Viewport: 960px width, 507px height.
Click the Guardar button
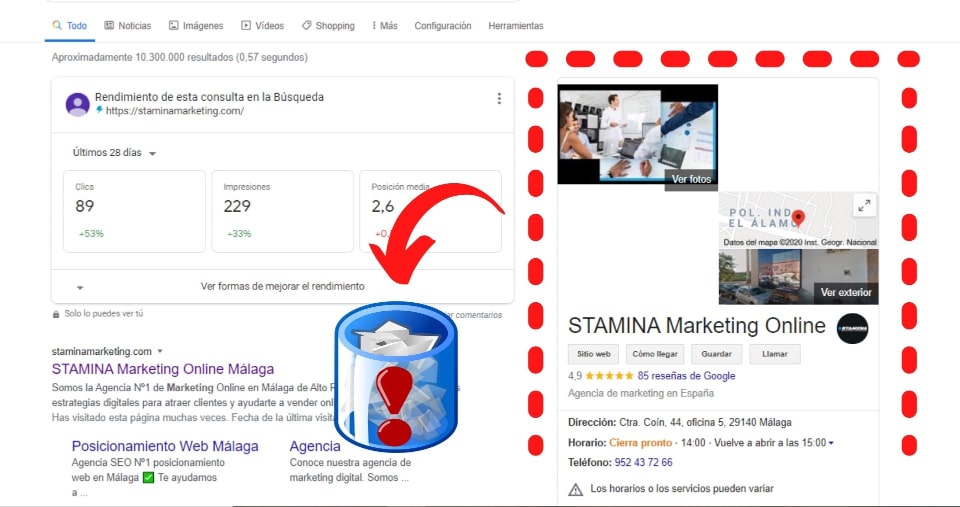(x=716, y=354)
